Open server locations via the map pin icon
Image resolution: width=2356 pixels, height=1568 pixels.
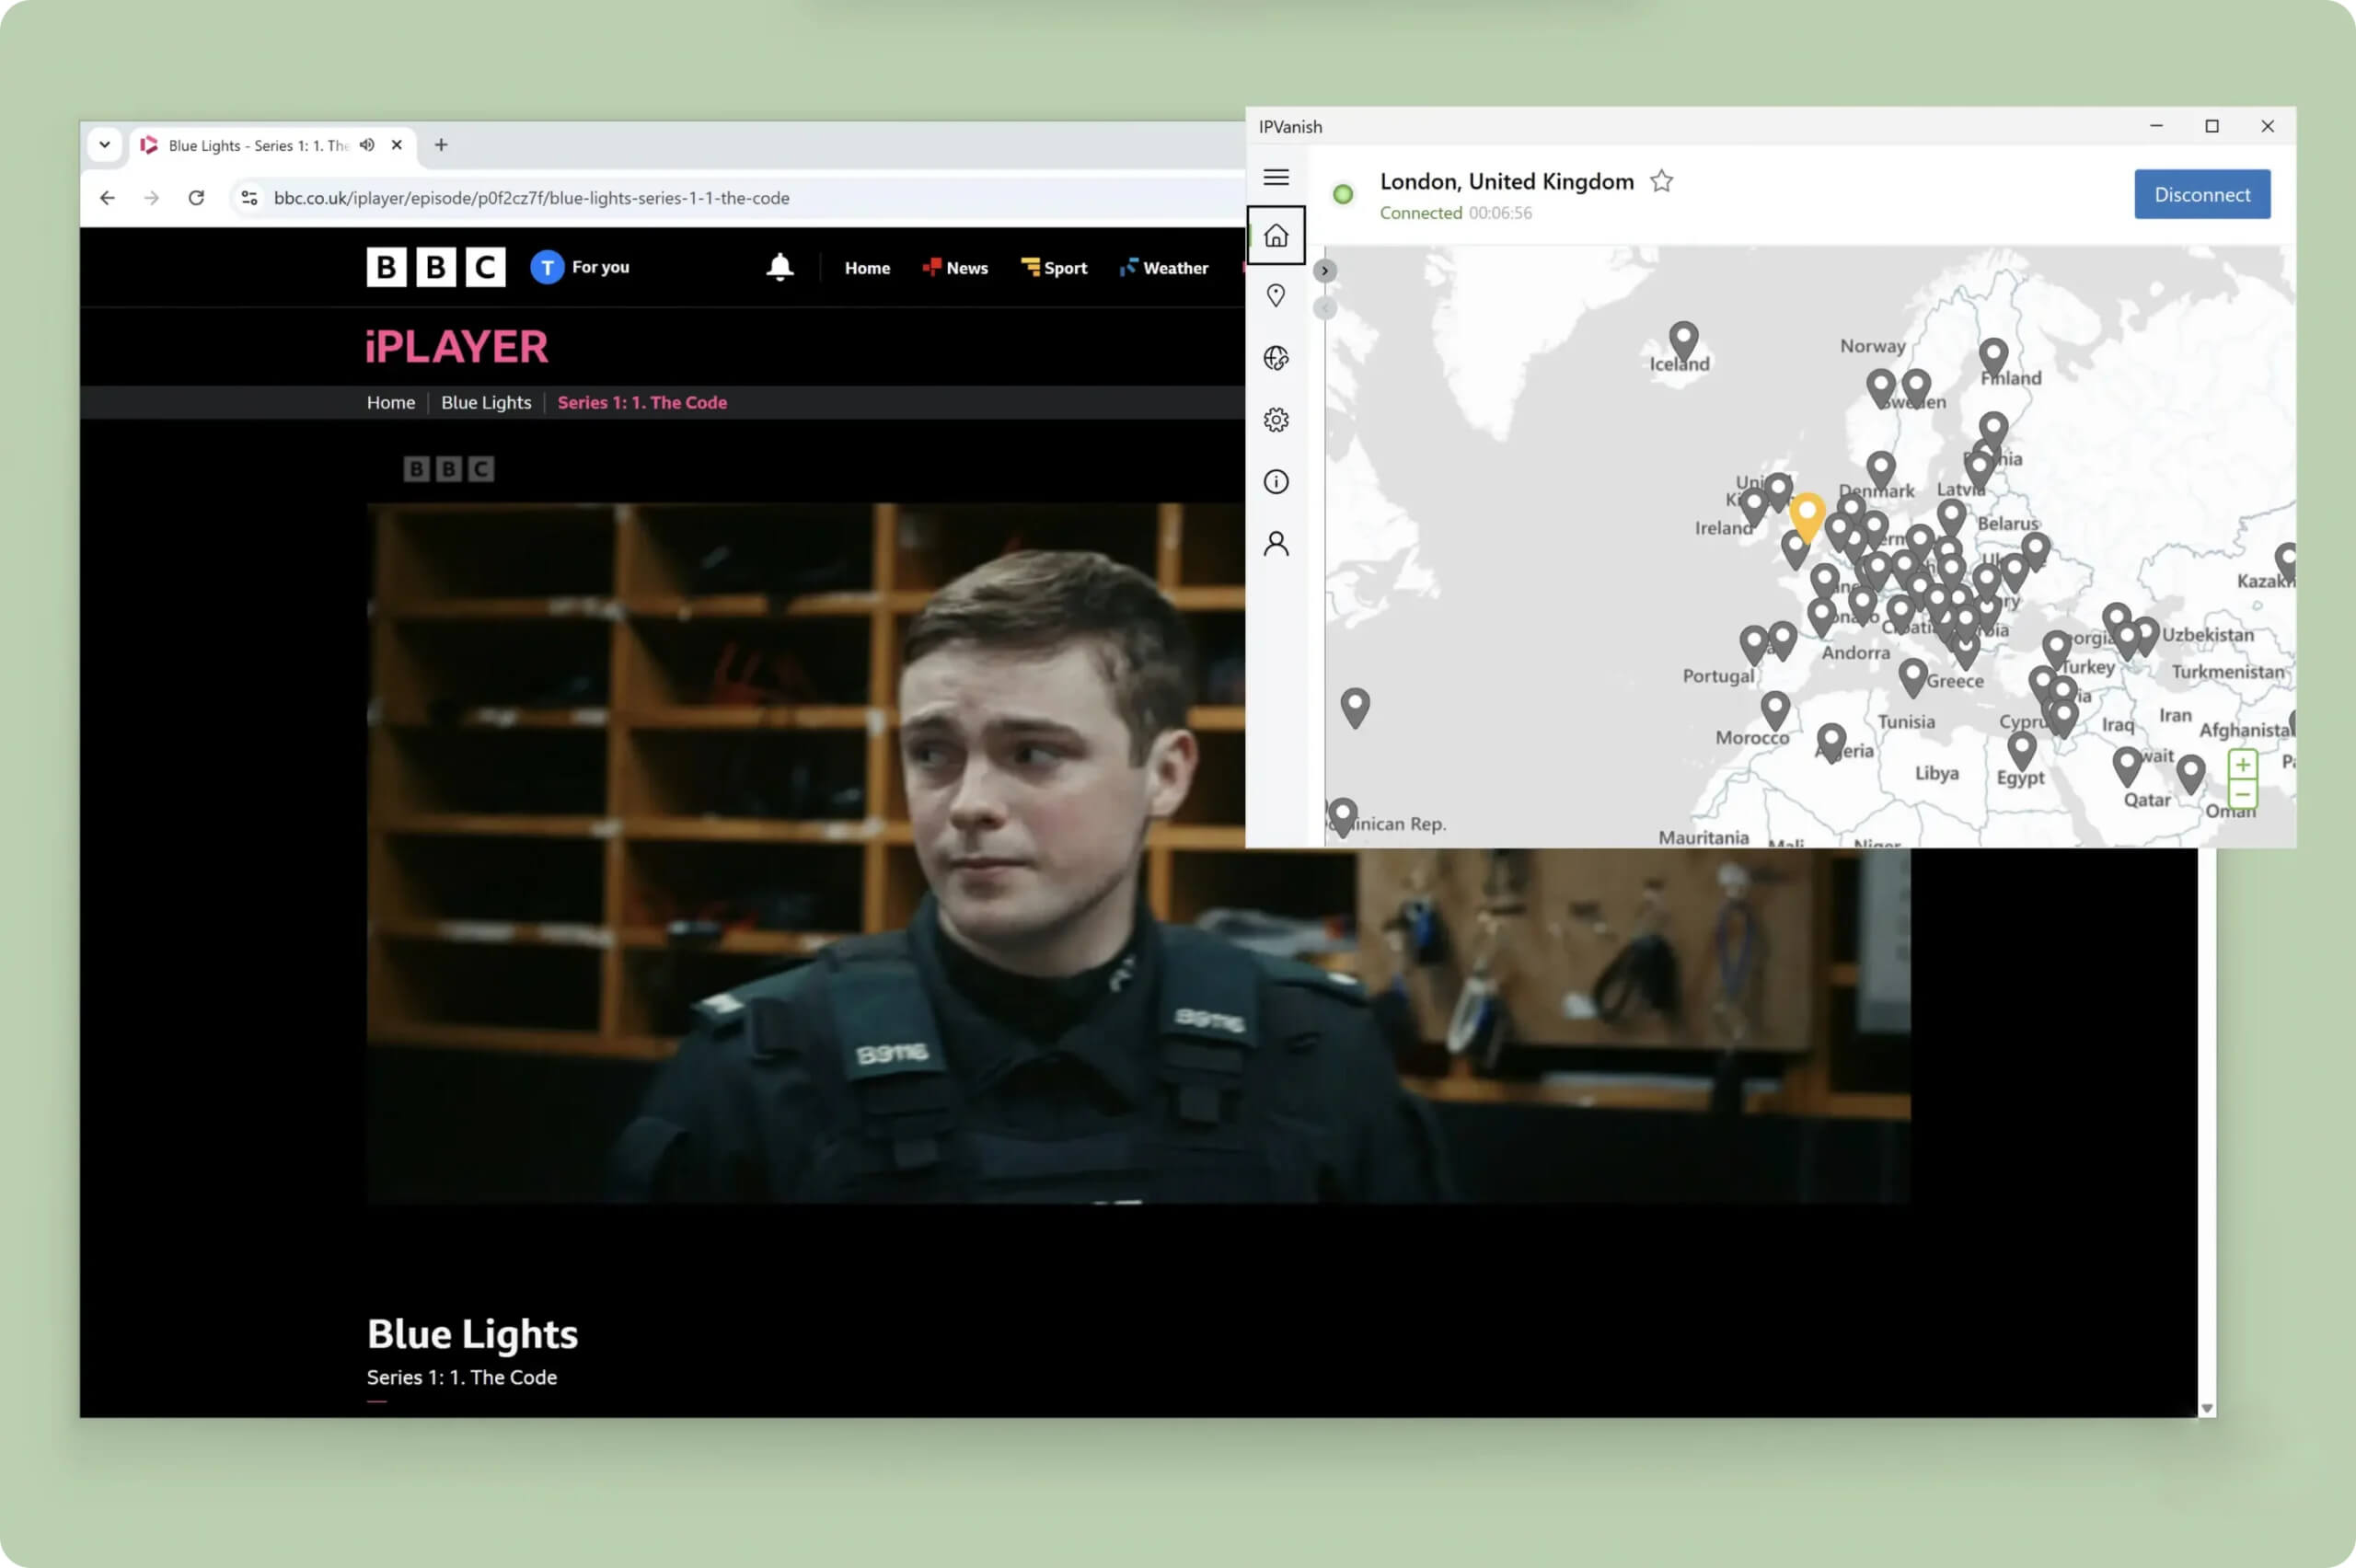tap(1276, 295)
